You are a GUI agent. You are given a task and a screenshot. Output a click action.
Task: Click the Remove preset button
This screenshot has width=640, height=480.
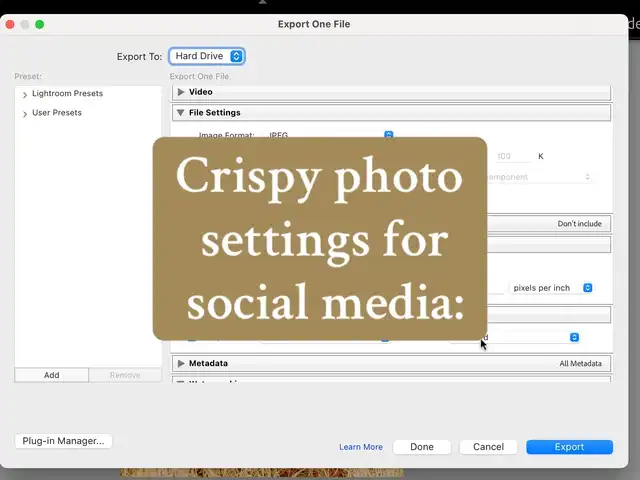click(x=125, y=375)
